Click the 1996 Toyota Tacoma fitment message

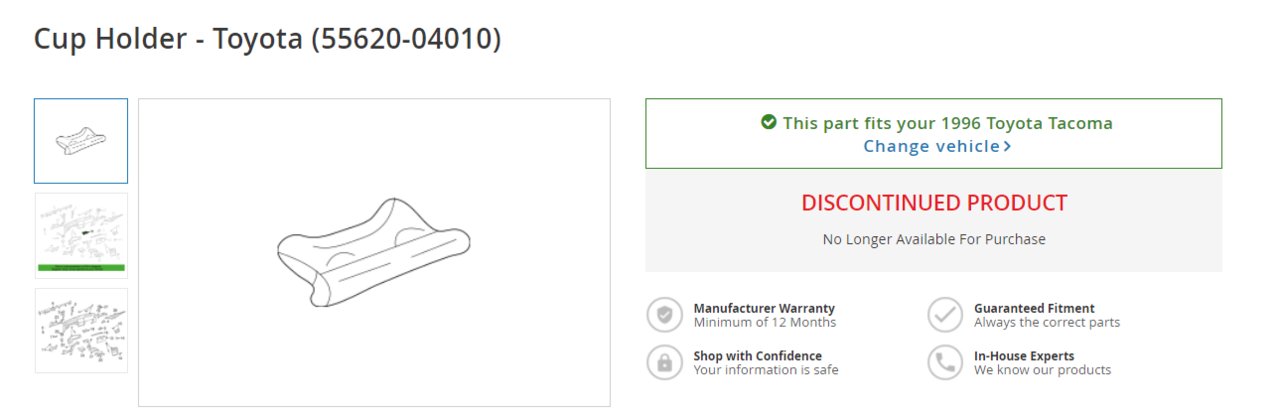pyautogui.click(x=947, y=123)
